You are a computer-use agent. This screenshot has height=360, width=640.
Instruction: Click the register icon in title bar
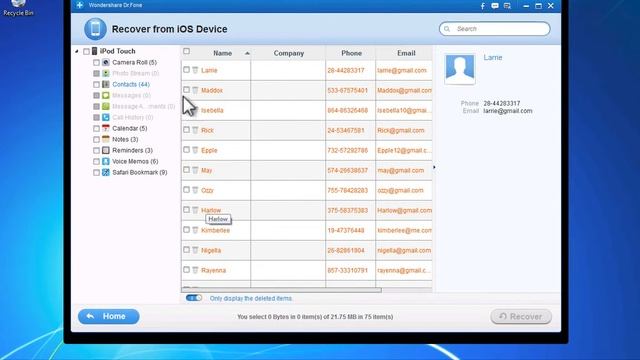[507, 6]
